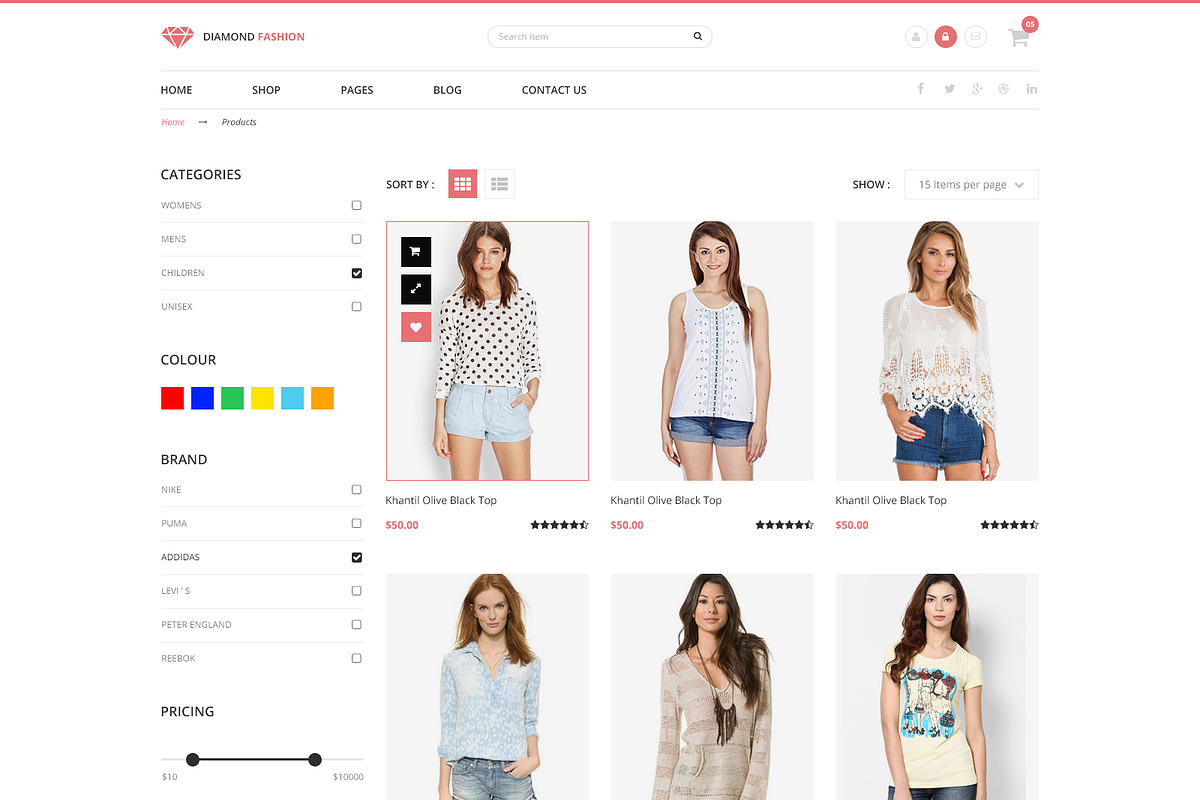Open the Pages menu
This screenshot has width=1200, height=800.
point(357,90)
